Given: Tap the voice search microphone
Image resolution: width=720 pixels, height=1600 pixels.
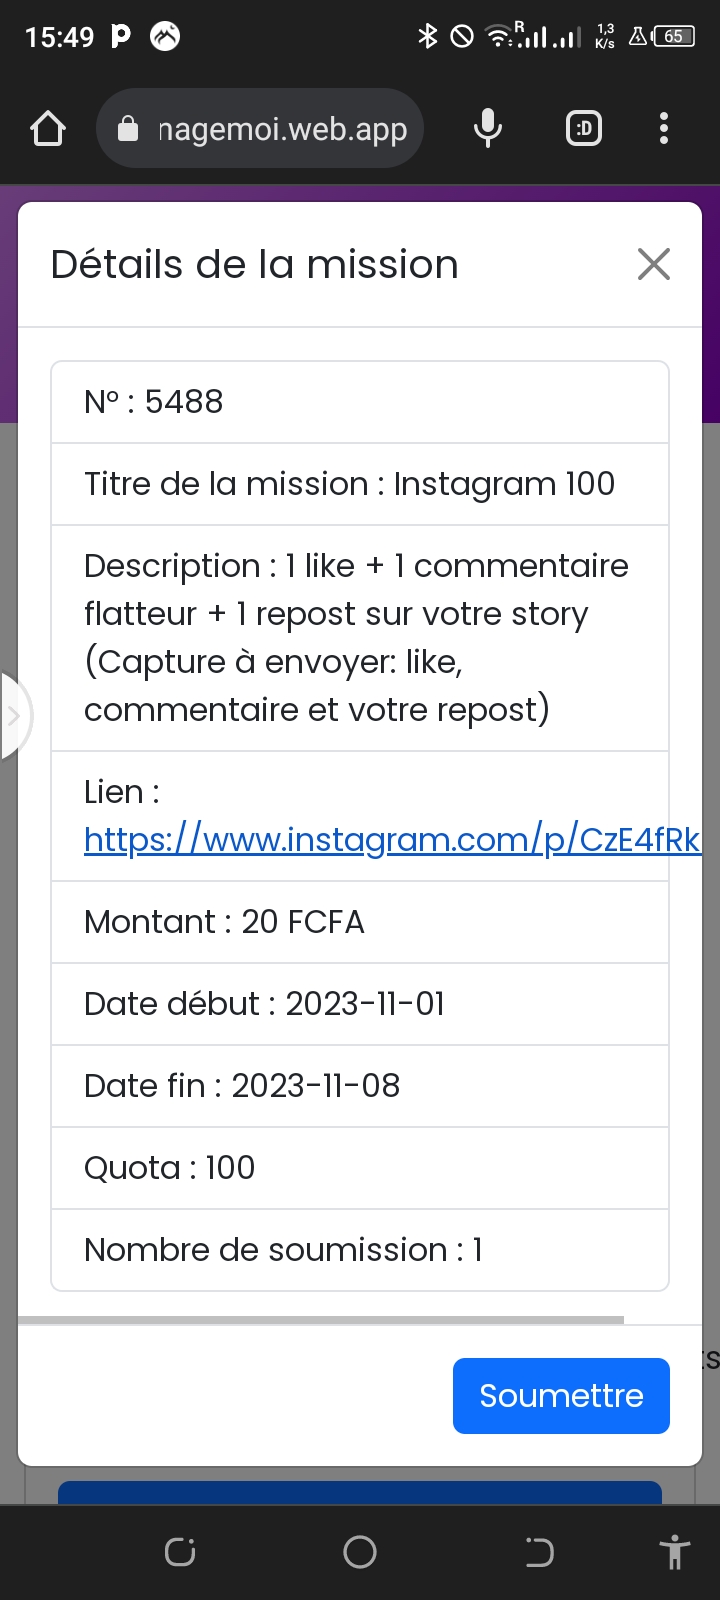Looking at the screenshot, I should [487, 129].
